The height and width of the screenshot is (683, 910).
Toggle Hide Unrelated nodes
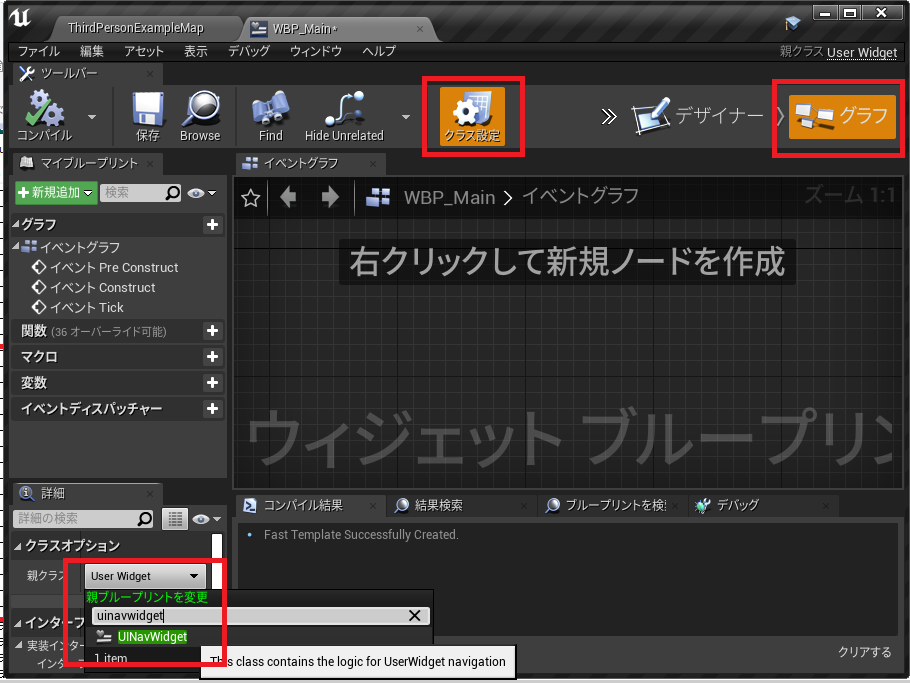(344, 115)
